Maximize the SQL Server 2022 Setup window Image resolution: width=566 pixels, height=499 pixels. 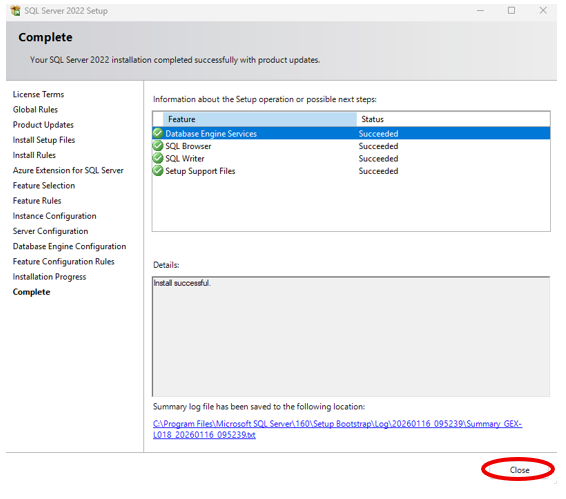click(x=511, y=11)
